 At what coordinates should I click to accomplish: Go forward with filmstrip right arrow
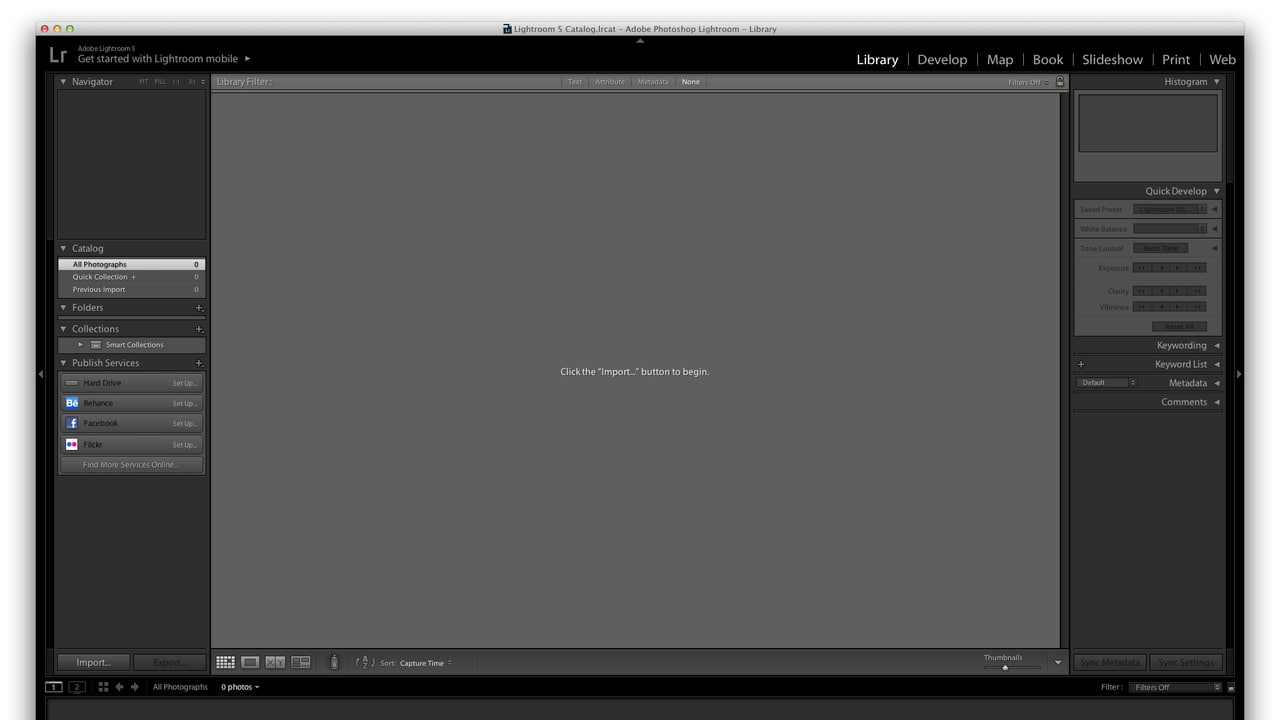point(135,687)
